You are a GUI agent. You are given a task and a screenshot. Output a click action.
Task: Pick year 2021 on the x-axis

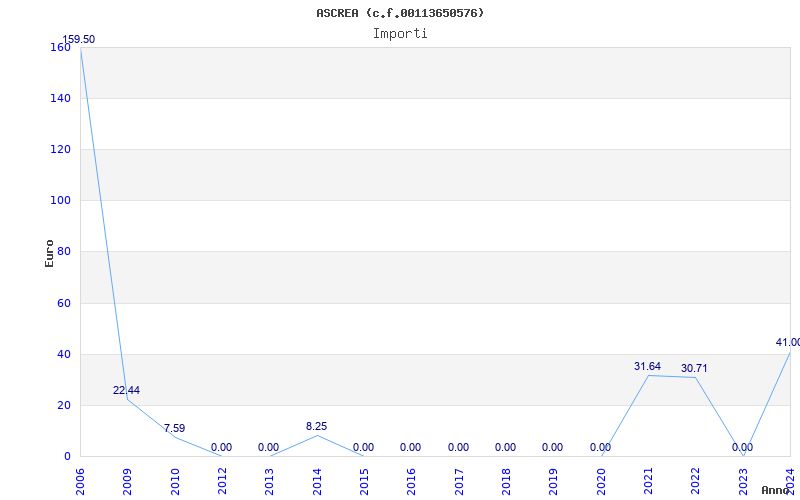648,482
